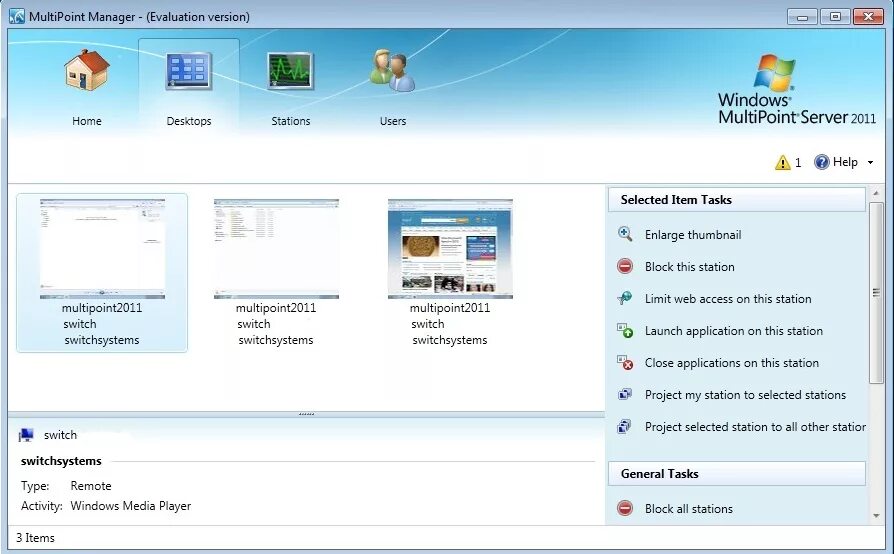The height and width of the screenshot is (554, 894).
Task: Open the Home tab house icon
Action: (87, 70)
